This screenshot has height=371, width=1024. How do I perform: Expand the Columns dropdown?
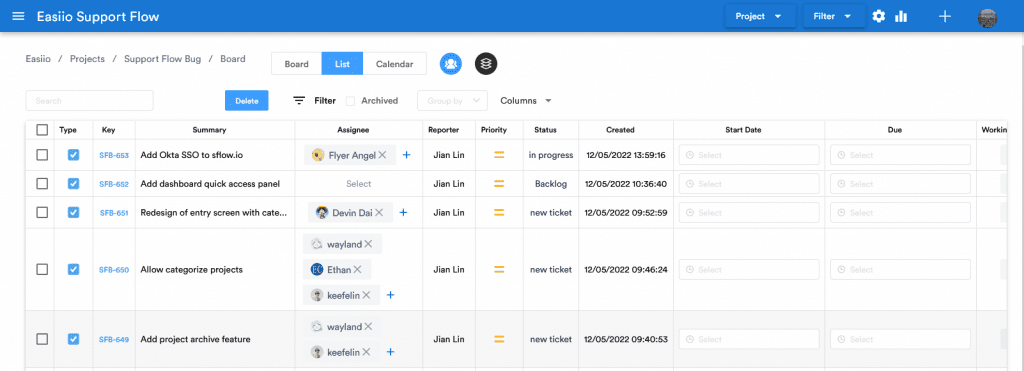pyautogui.click(x=526, y=101)
